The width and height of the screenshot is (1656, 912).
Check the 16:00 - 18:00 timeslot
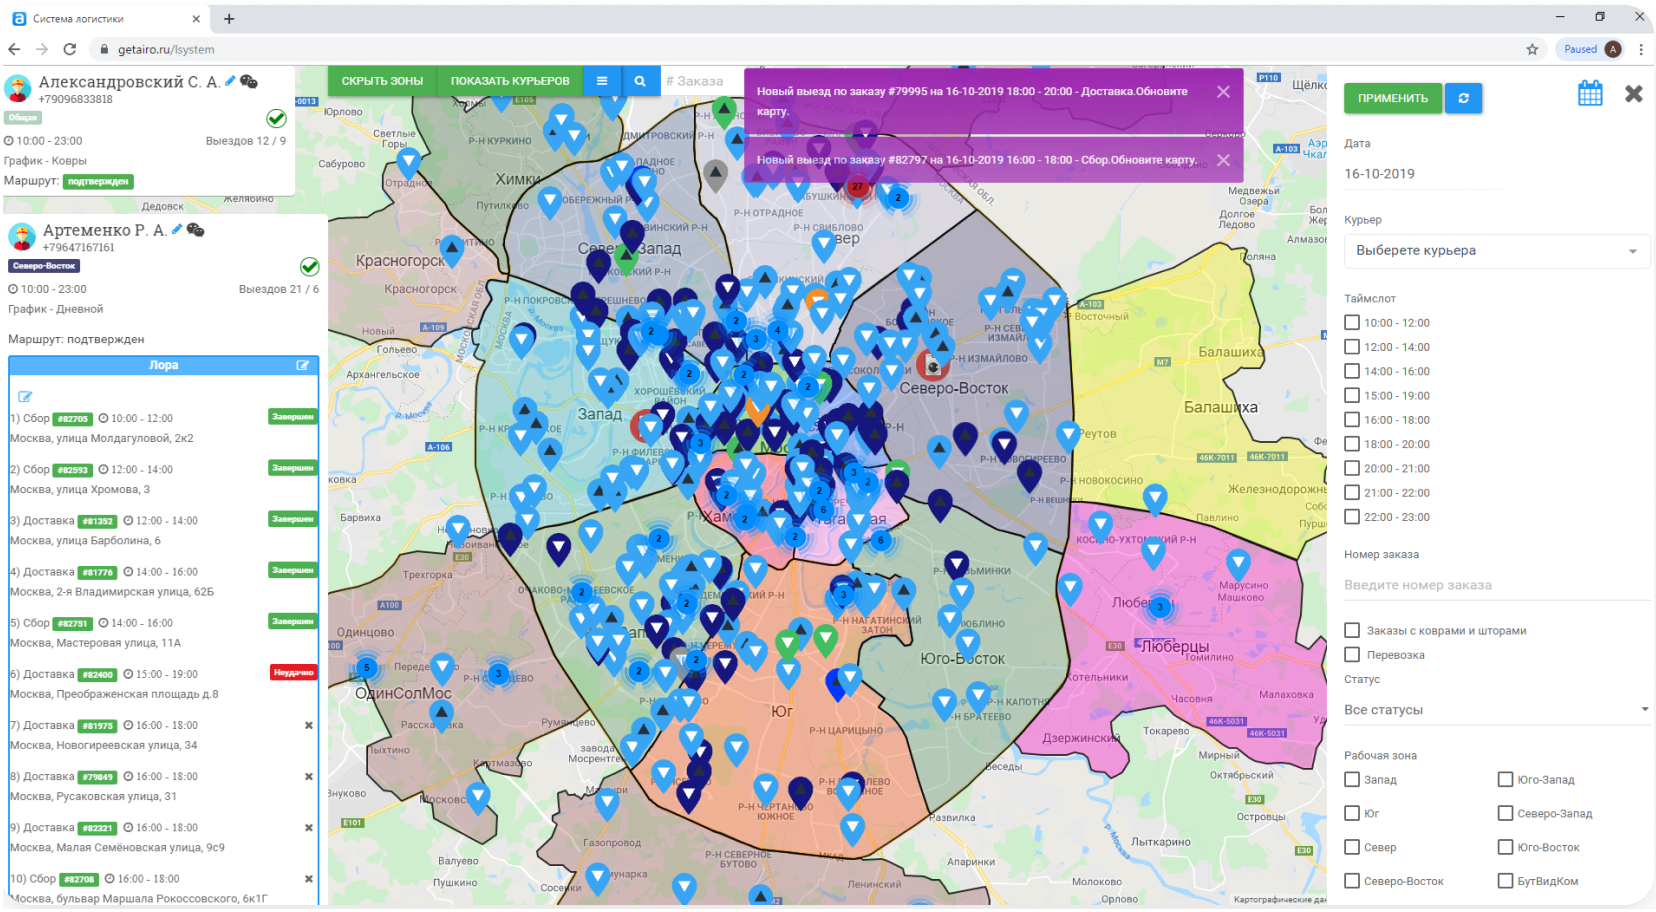click(1352, 420)
